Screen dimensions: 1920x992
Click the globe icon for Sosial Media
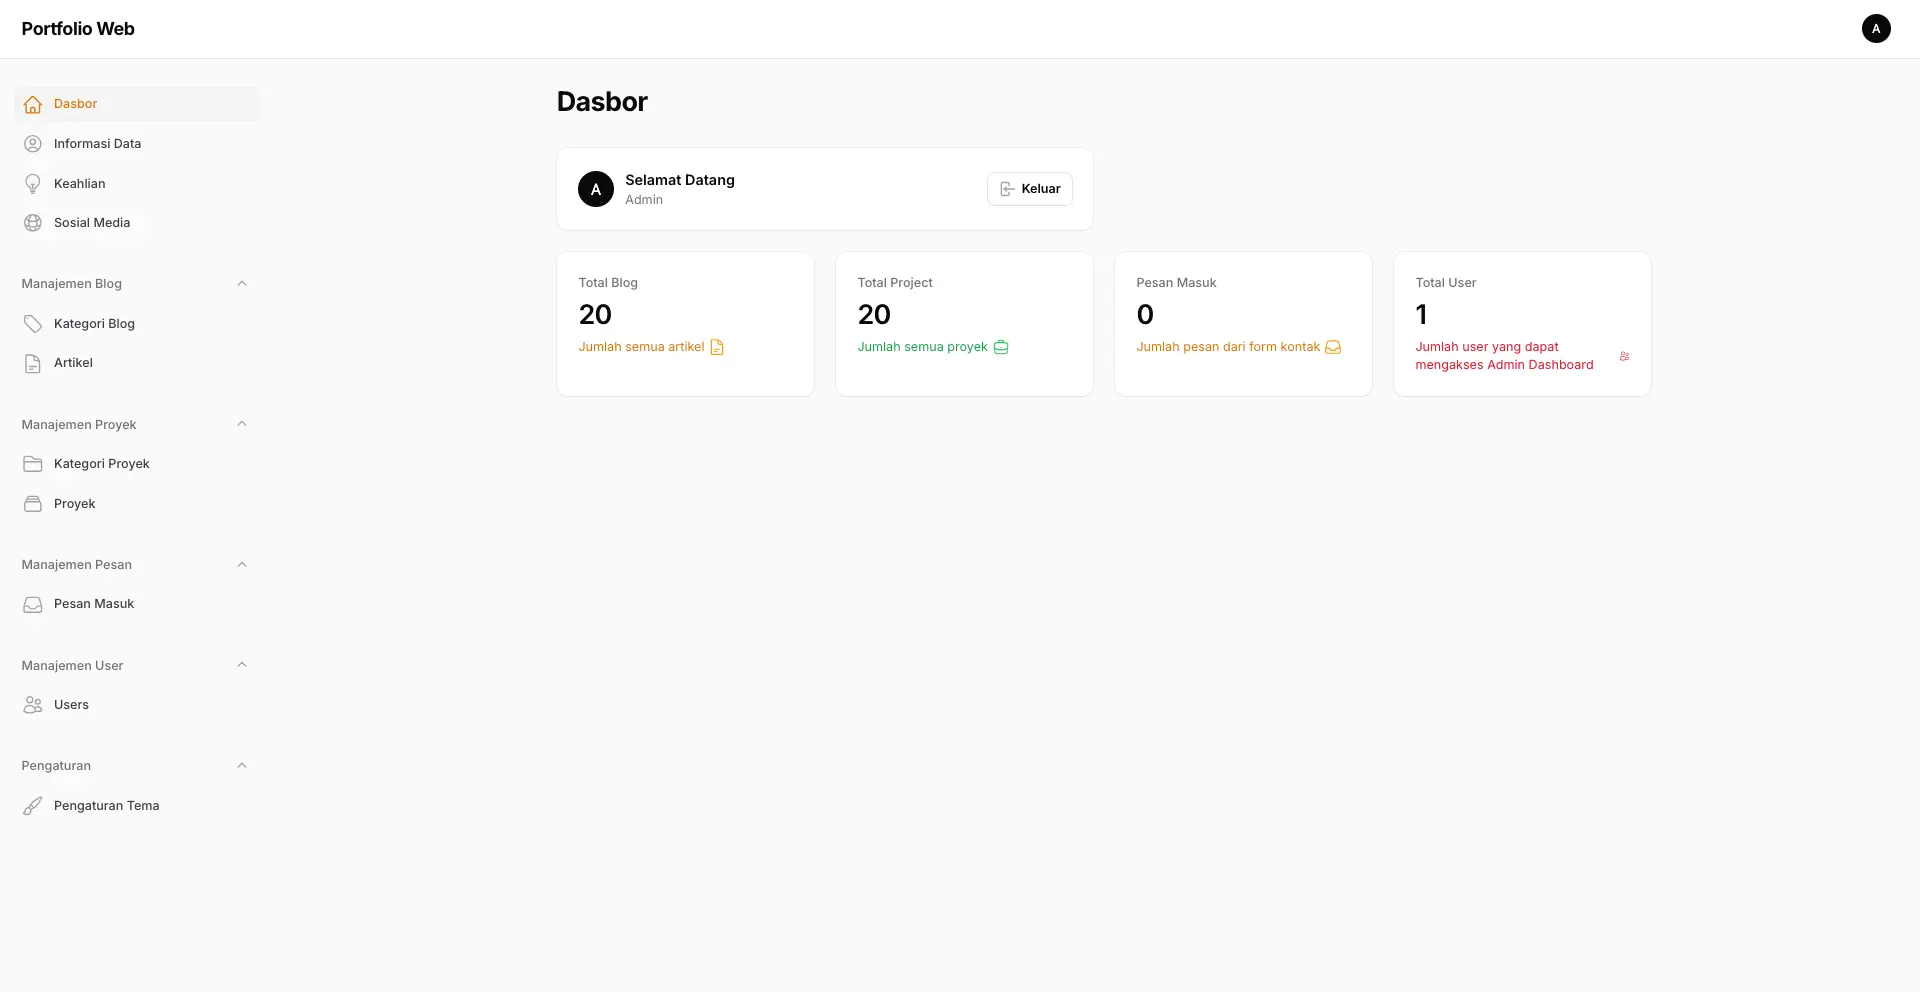pos(33,222)
